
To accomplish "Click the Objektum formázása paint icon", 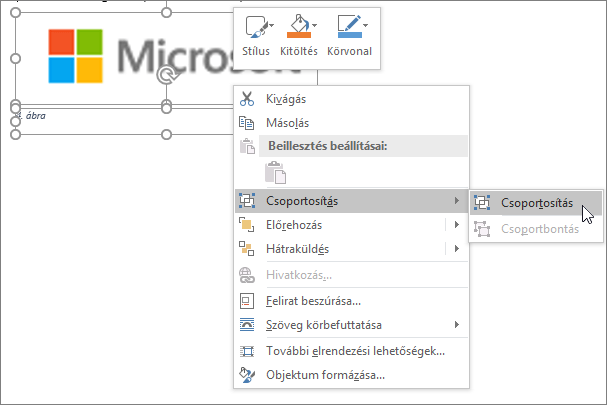I will (x=247, y=375).
